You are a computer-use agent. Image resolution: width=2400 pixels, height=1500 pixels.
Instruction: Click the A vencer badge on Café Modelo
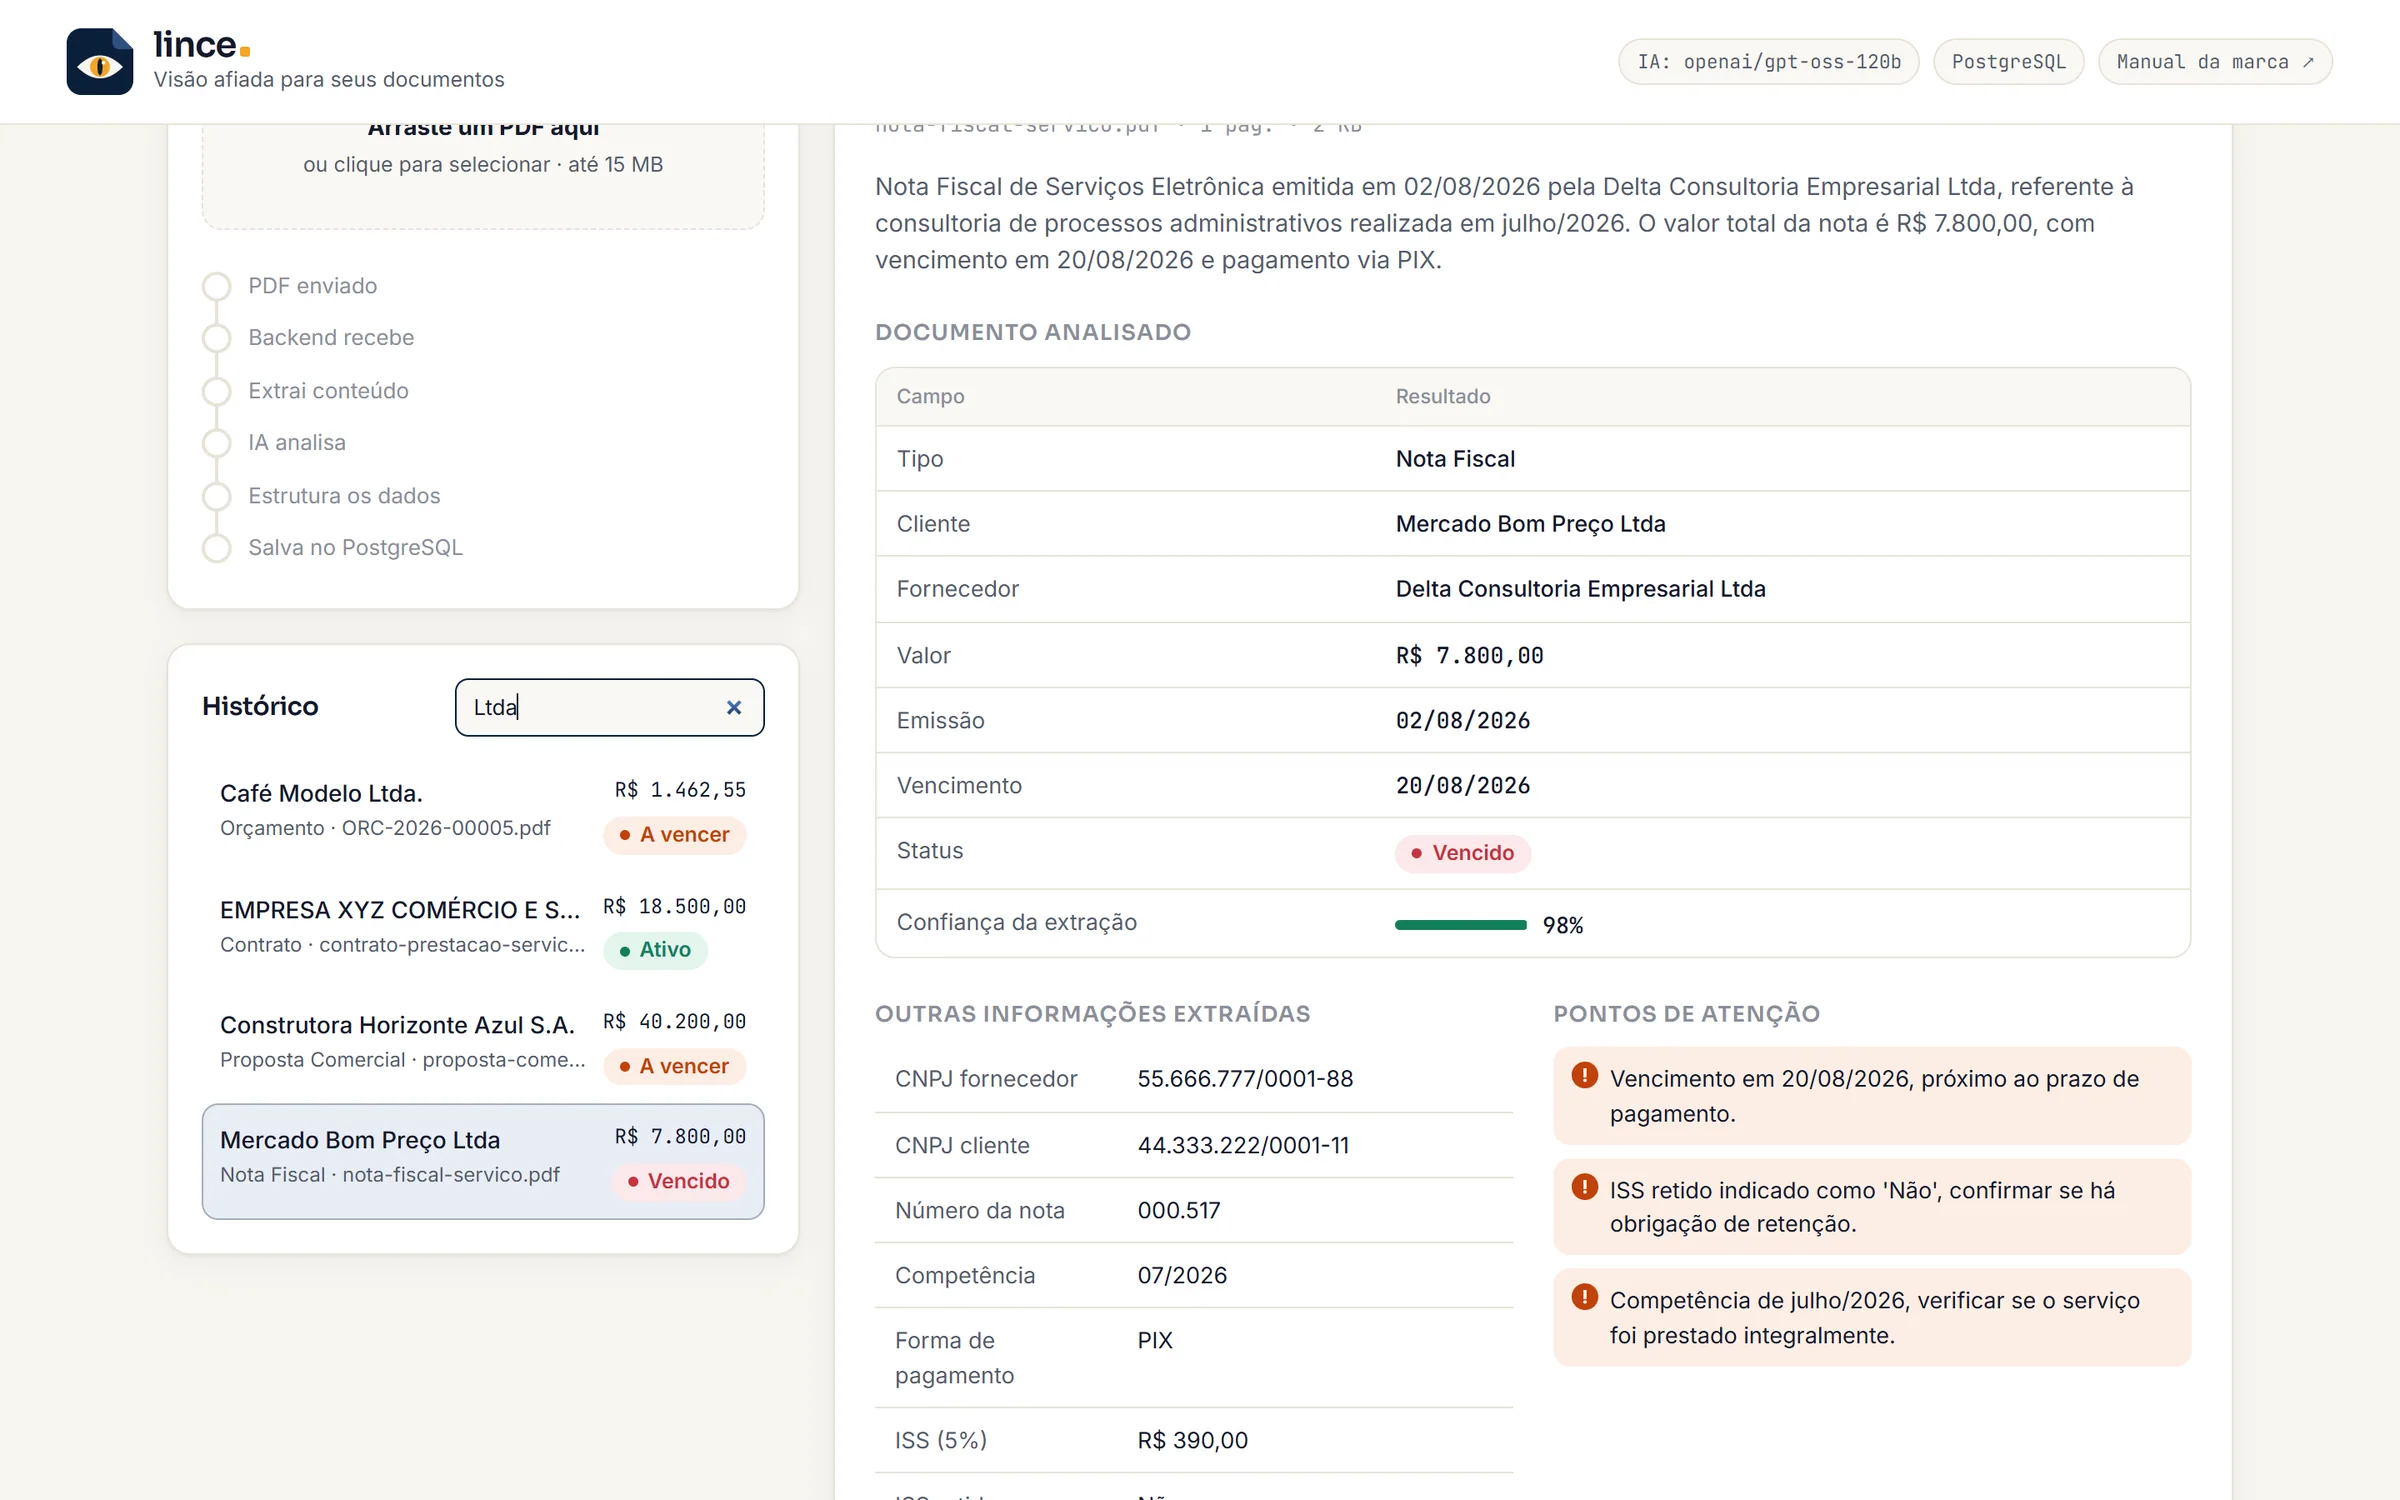(675, 835)
